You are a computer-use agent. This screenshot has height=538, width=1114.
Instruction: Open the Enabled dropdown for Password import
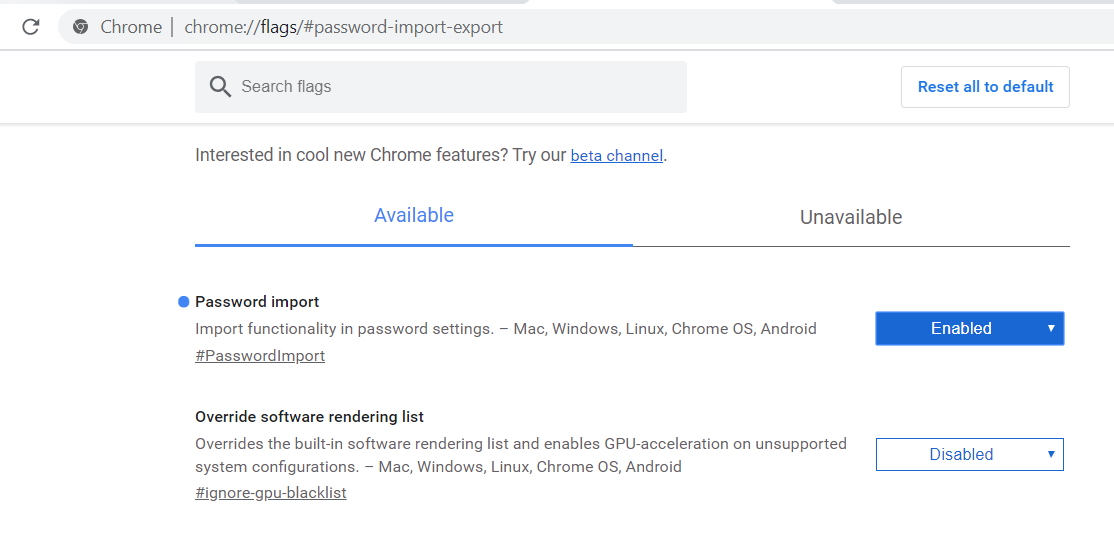[x=961, y=328]
